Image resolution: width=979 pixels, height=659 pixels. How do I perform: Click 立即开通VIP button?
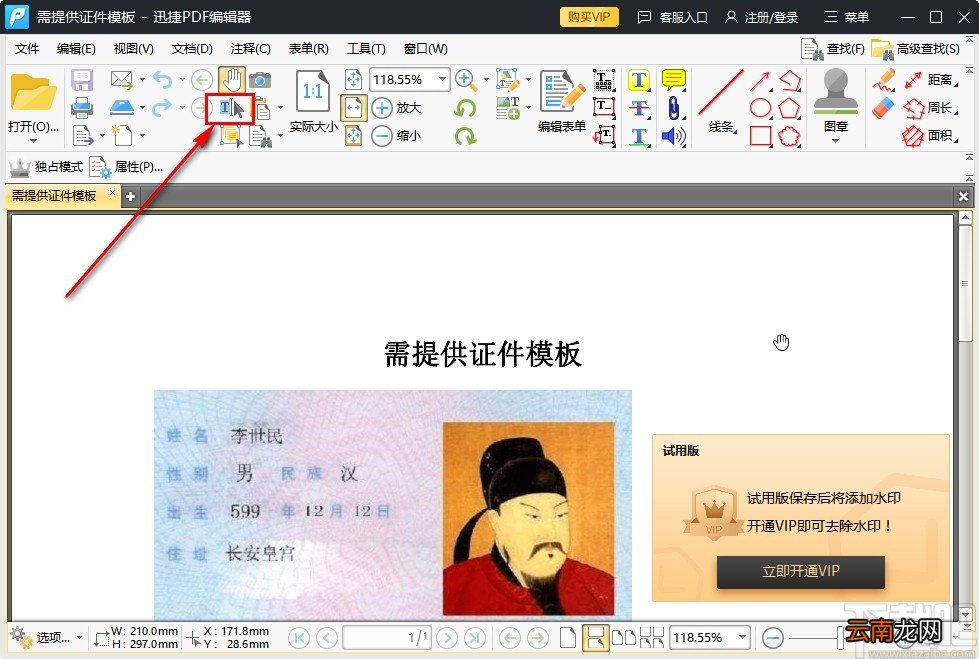(800, 571)
